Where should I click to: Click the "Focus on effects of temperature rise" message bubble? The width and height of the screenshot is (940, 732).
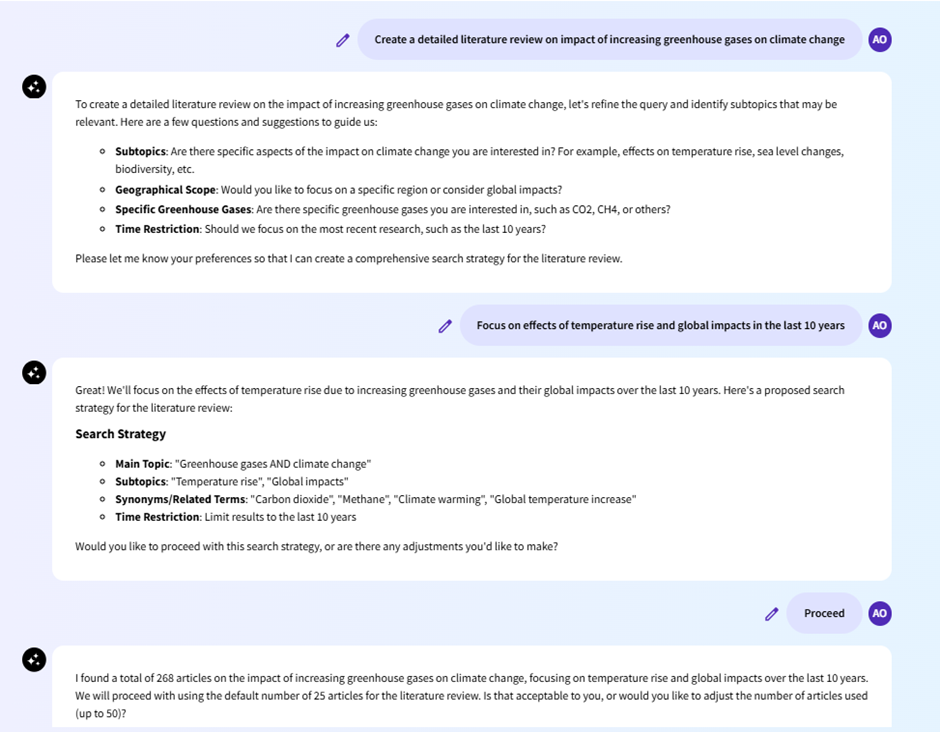click(660, 326)
